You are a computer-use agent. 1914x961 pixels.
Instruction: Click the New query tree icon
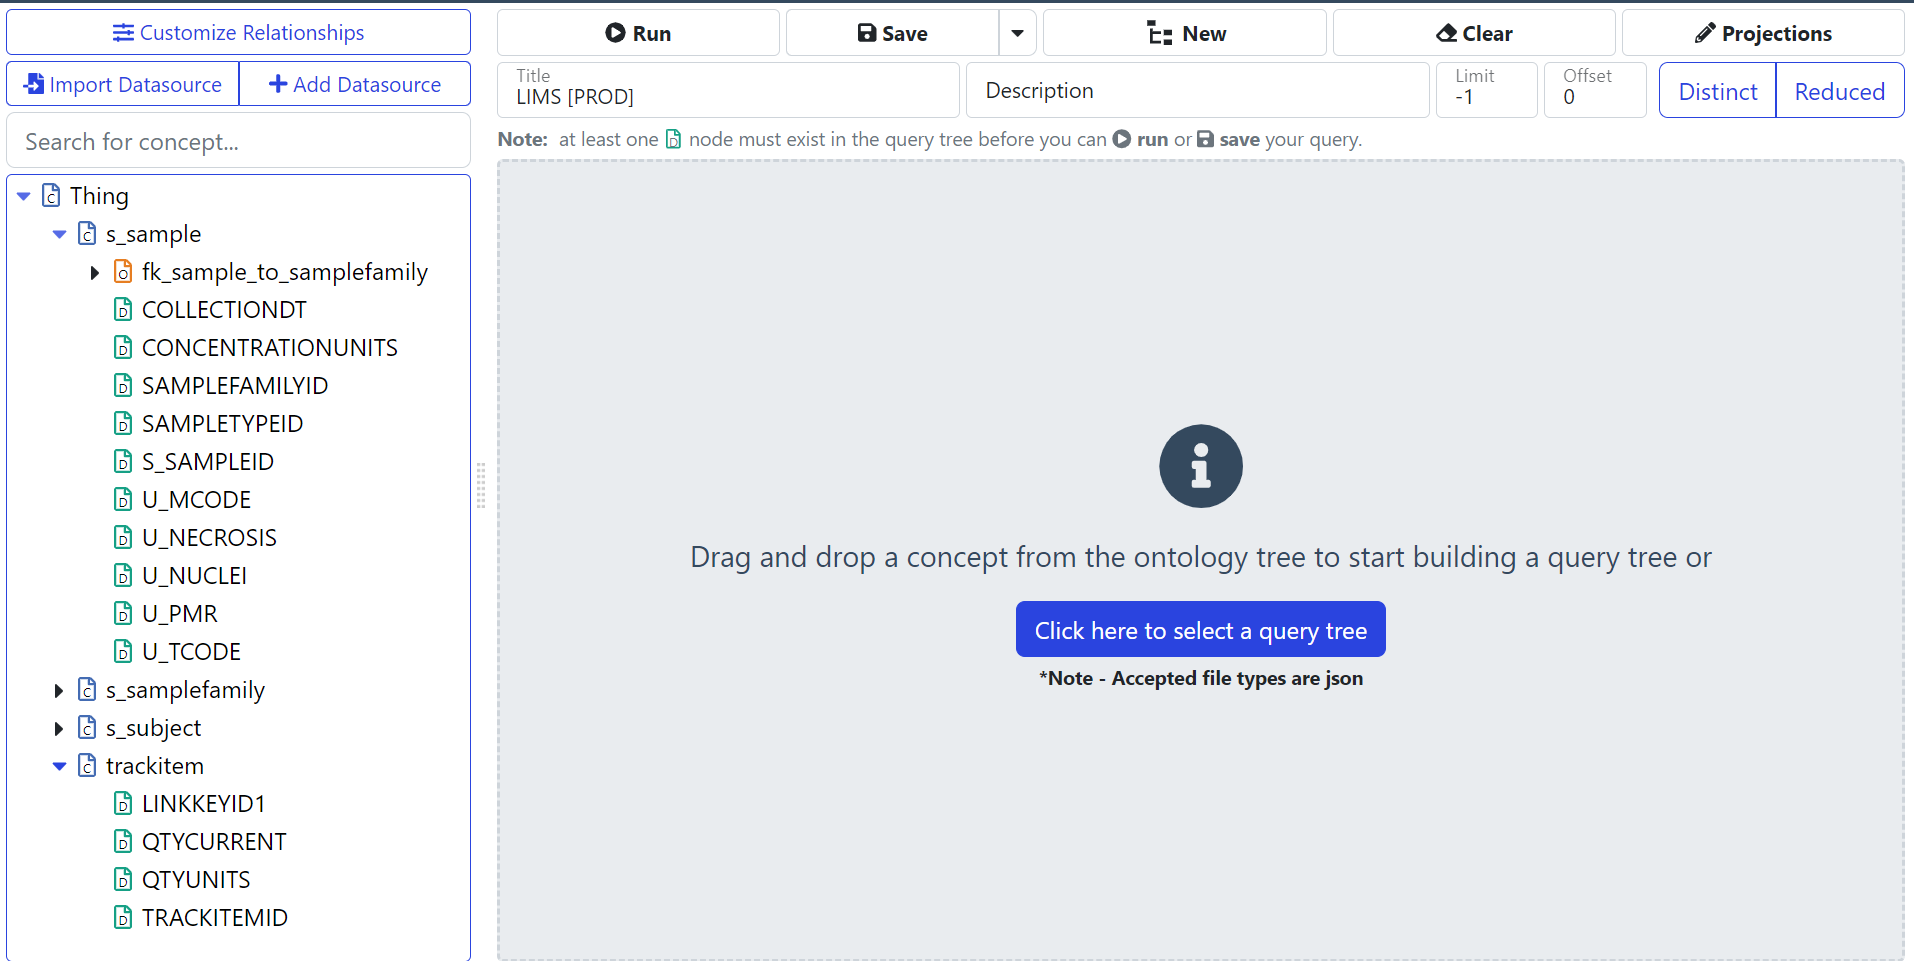coord(1160,33)
